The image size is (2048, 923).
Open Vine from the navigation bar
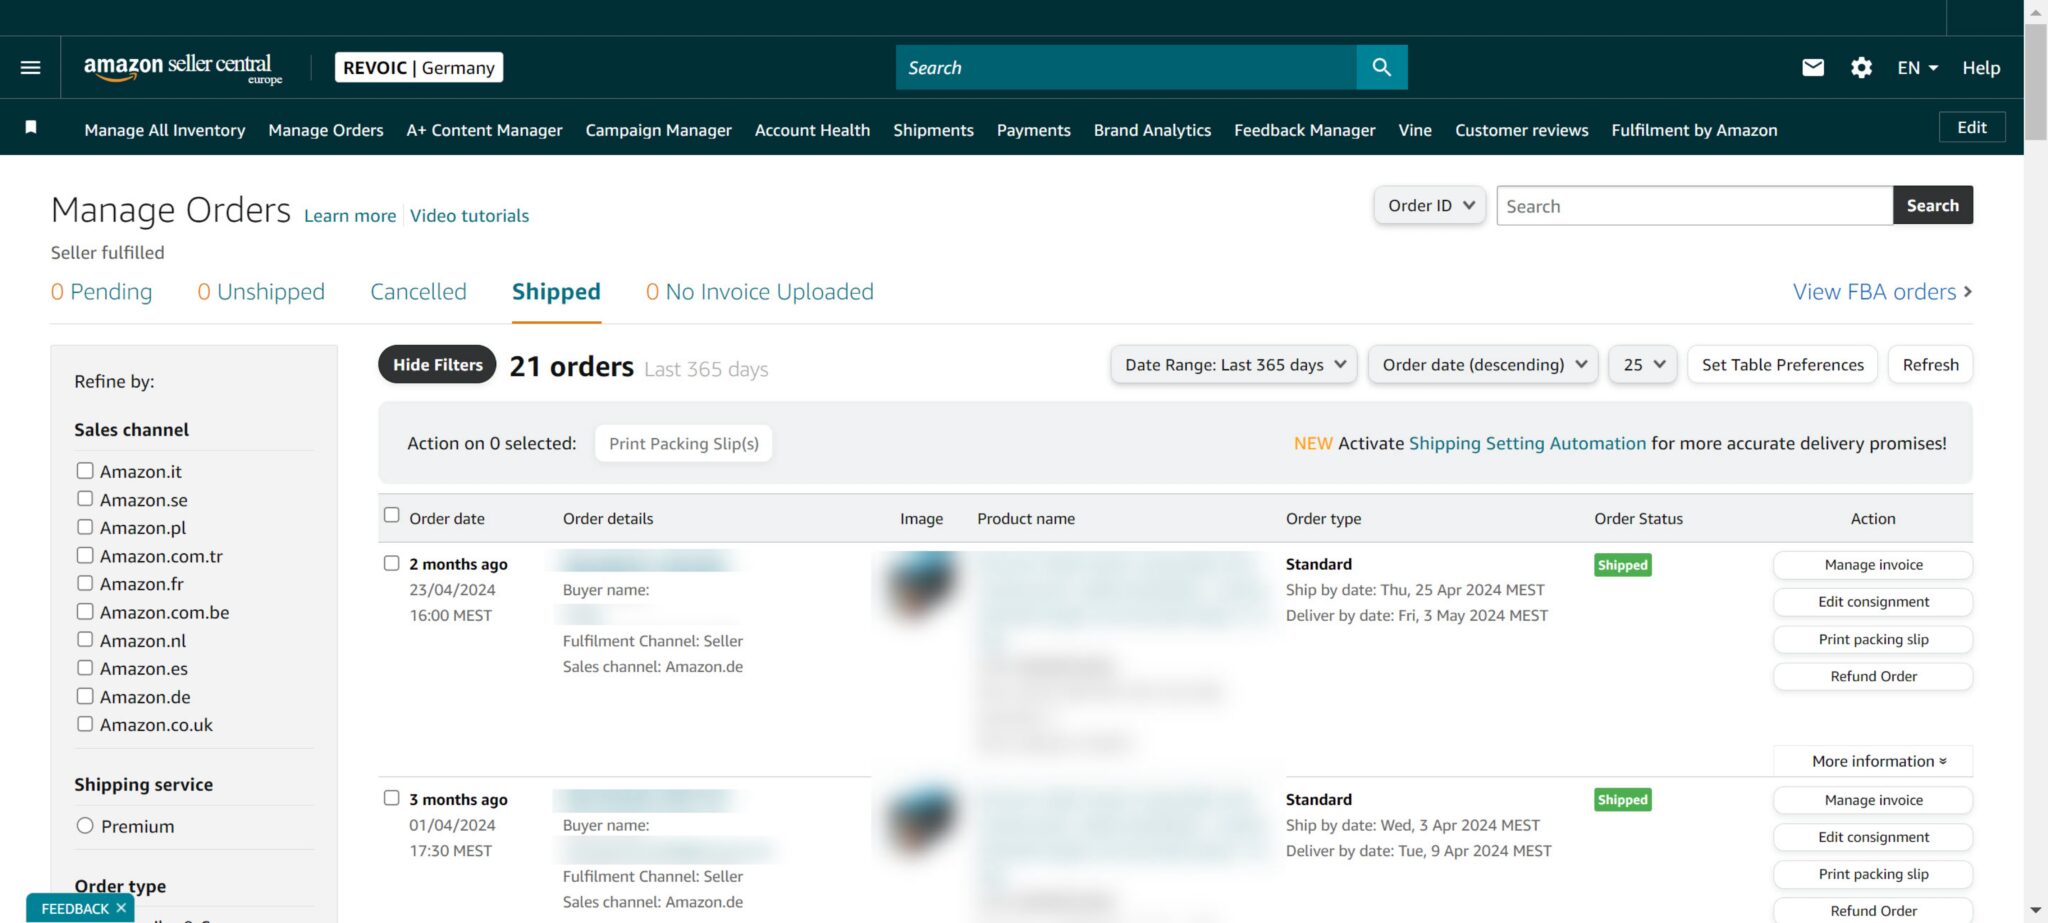[x=1415, y=130]
